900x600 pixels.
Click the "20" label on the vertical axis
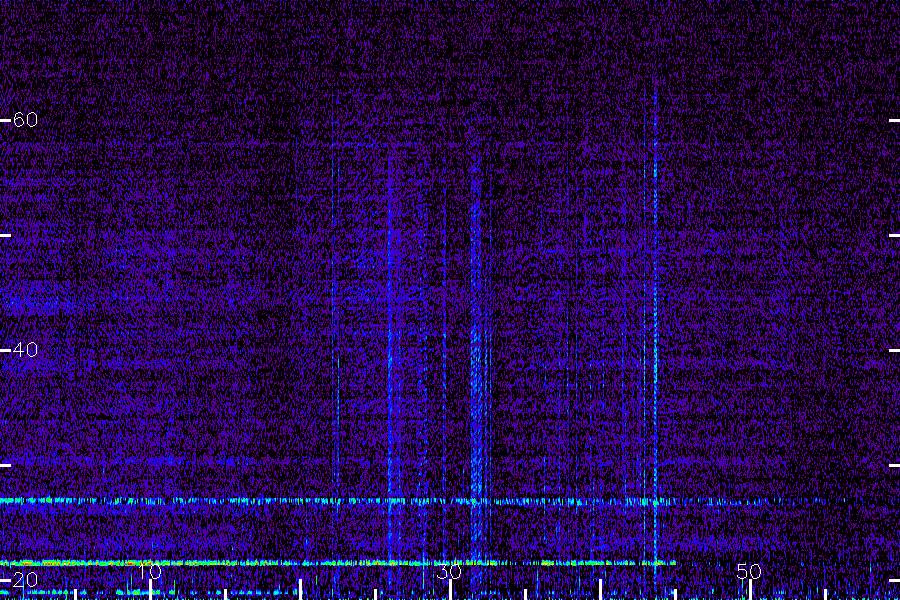pyautogui.click(x=25, y=579)
